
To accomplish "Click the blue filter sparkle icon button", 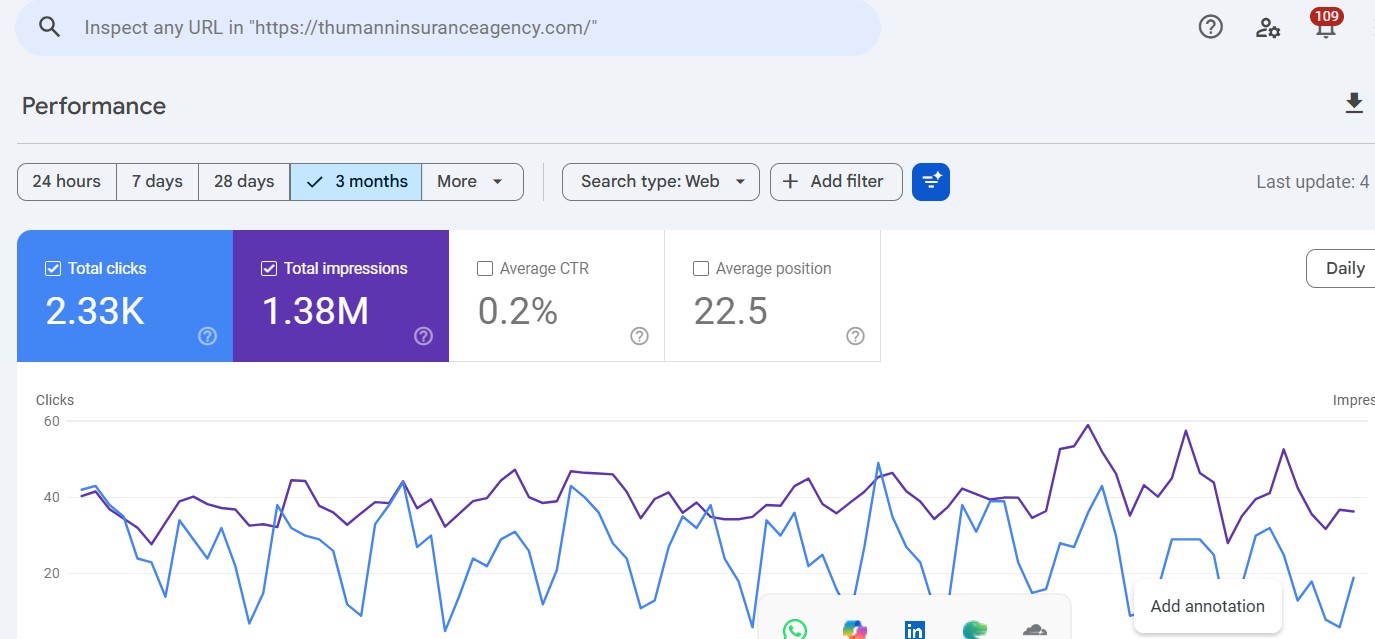I will point(931,181).
